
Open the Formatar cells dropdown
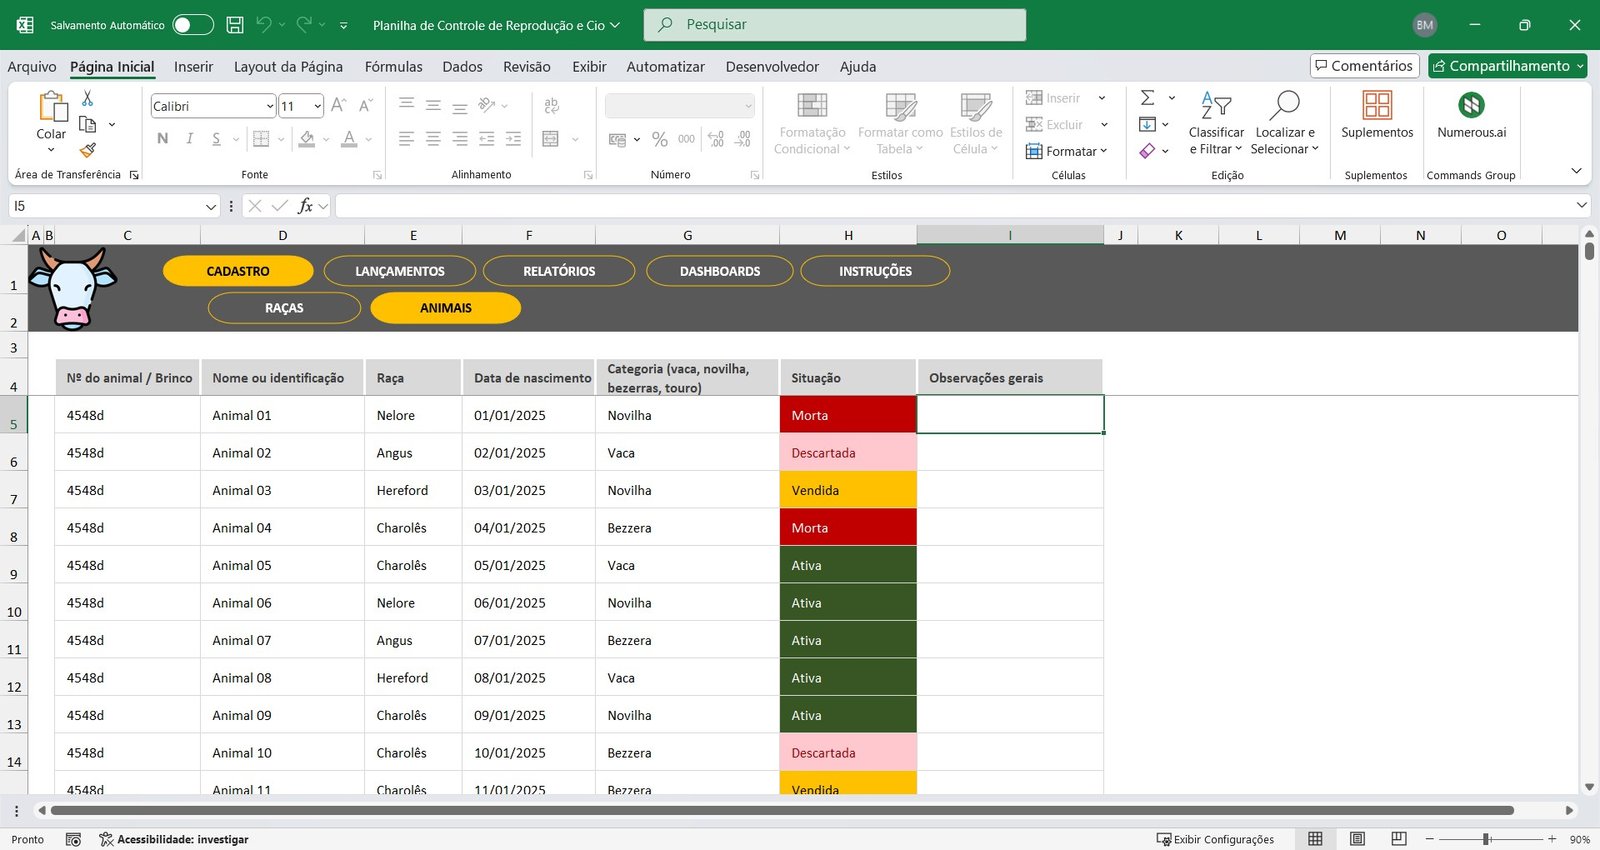(x=1068, y=151)
